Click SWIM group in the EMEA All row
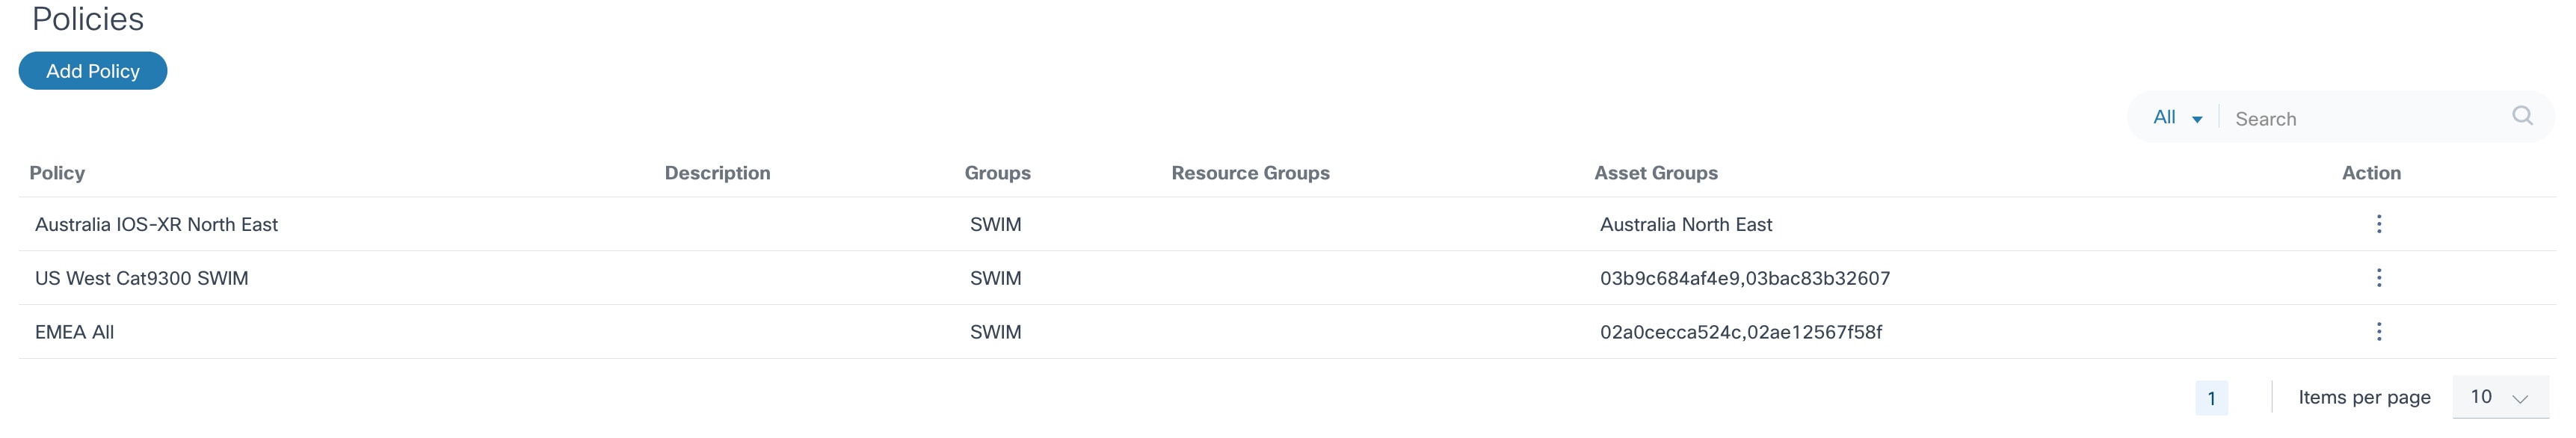 point(995,333)
